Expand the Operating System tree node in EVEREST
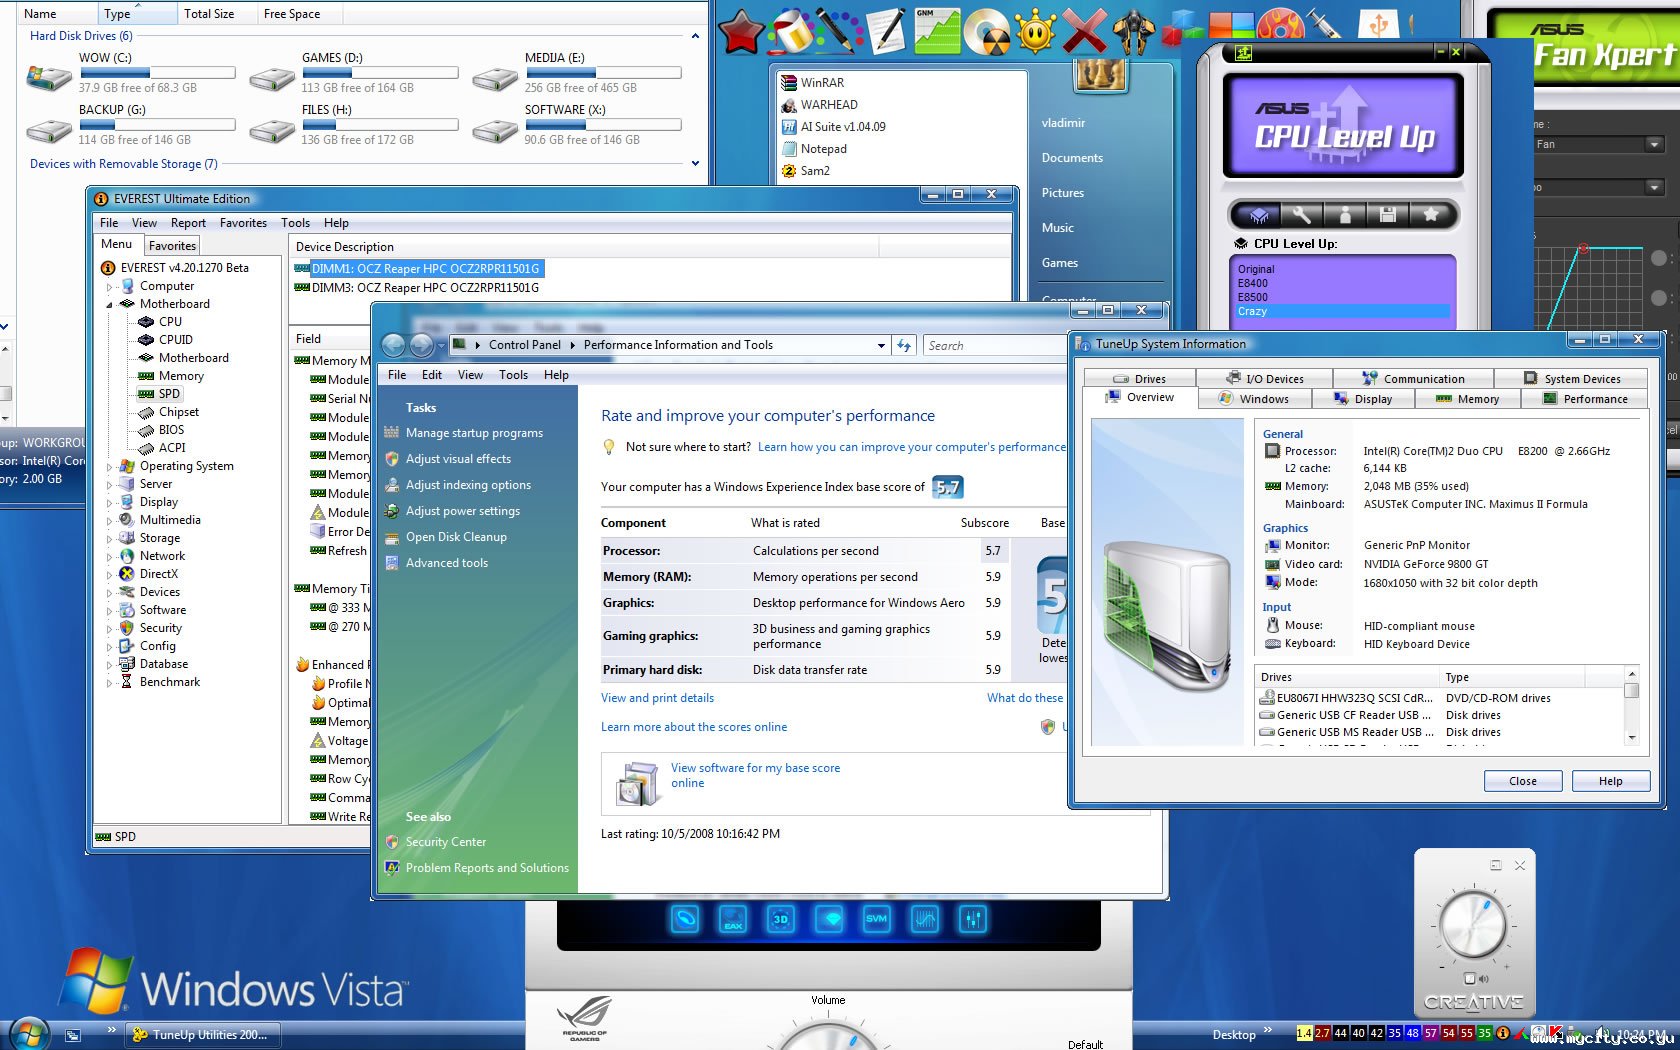This screenshot has height=1050, width=1680. [110, 466]
